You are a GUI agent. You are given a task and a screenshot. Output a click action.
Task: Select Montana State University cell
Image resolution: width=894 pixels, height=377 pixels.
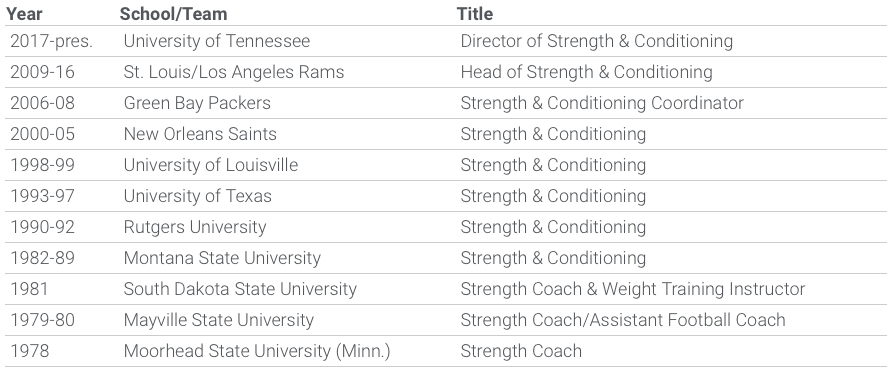coord(222,258)
